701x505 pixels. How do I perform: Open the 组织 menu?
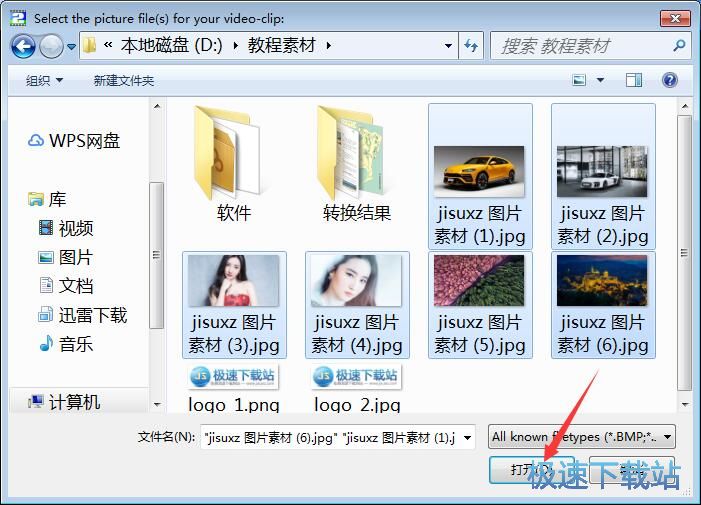[x=44, y=81]
